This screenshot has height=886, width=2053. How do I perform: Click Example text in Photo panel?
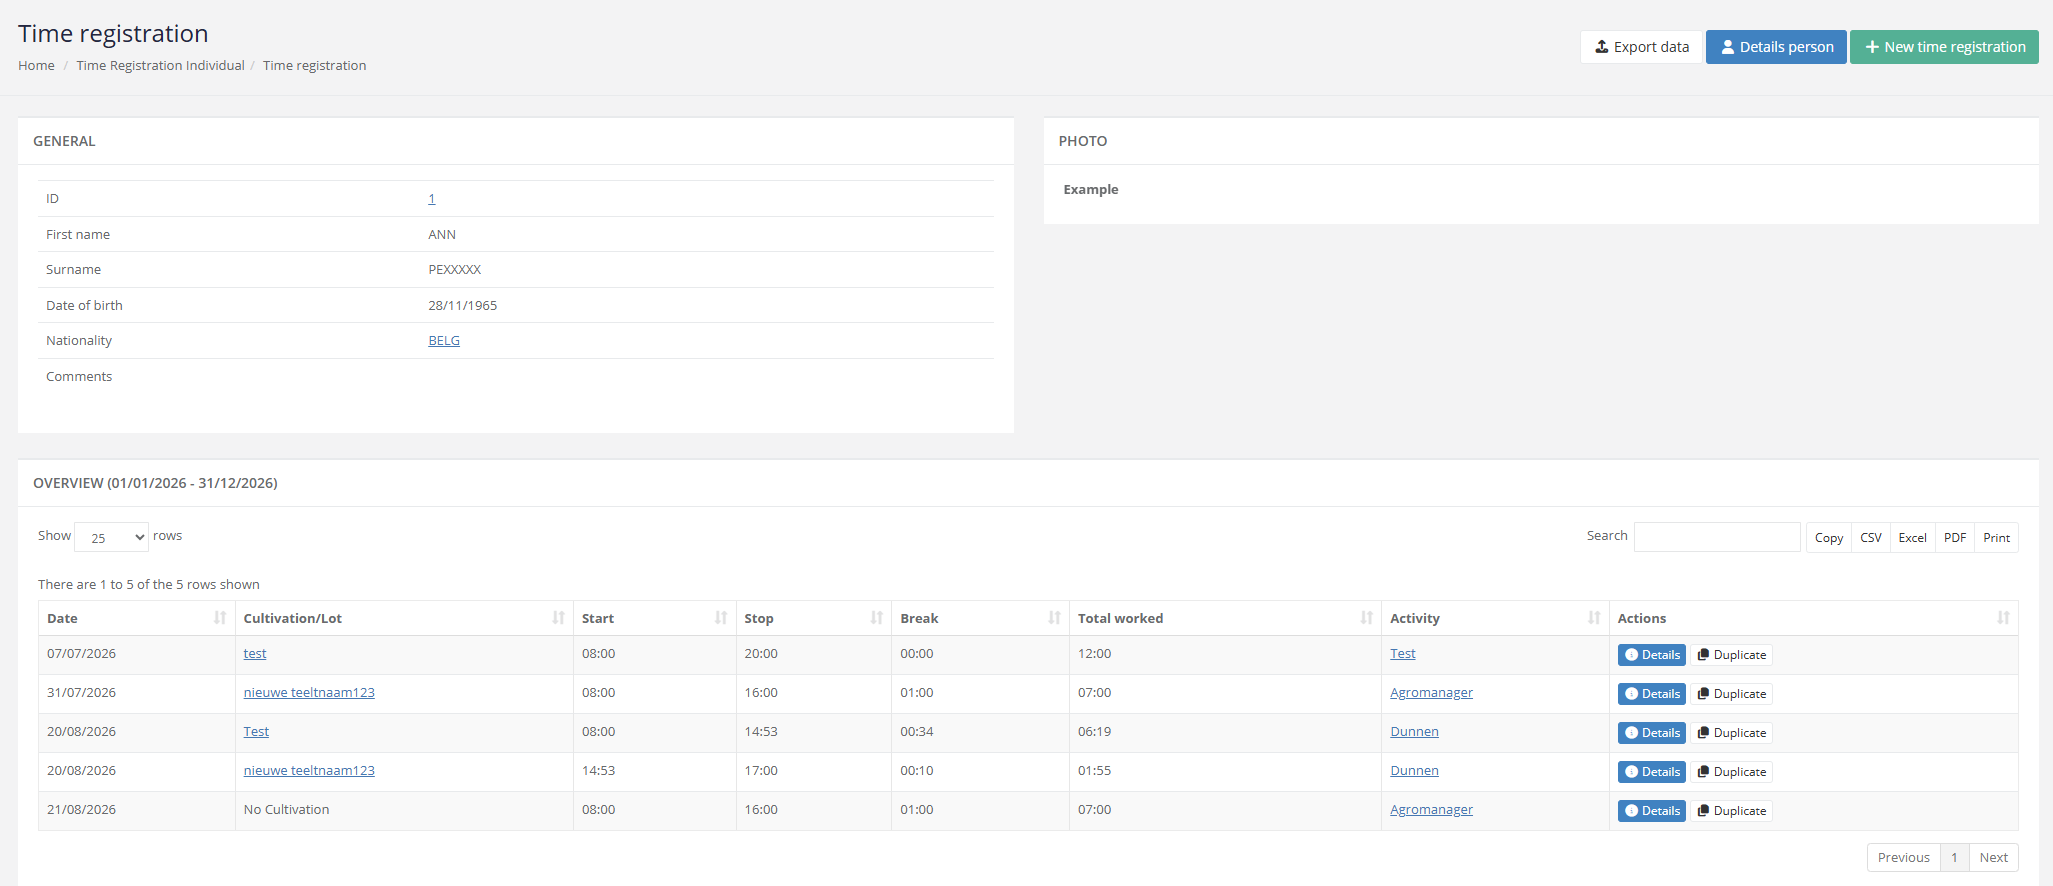point(1090,189)
